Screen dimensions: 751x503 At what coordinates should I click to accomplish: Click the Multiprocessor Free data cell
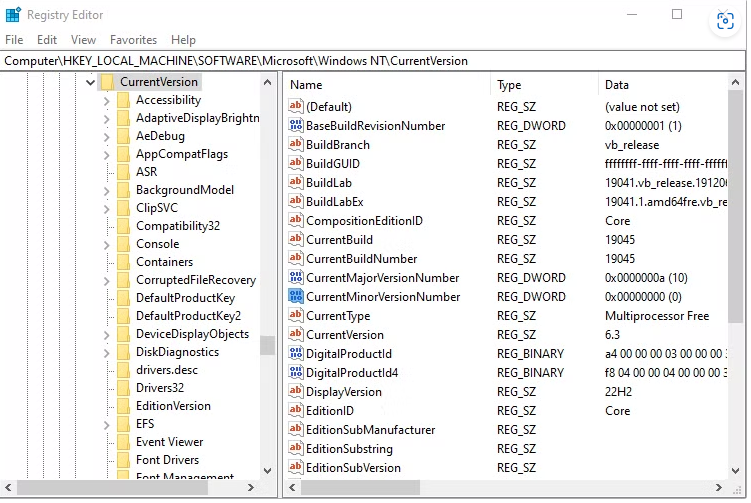click(657, 316)
